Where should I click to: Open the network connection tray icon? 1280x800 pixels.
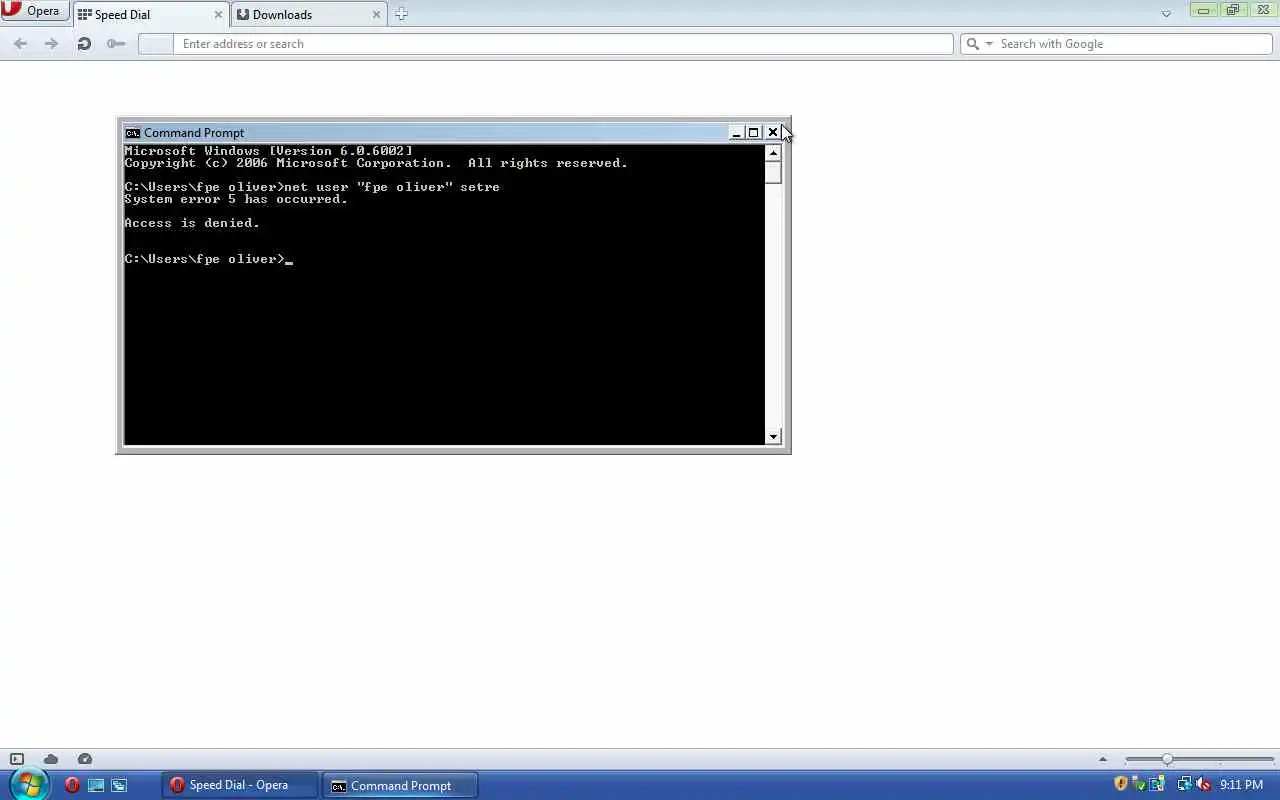coord(1185,785)
